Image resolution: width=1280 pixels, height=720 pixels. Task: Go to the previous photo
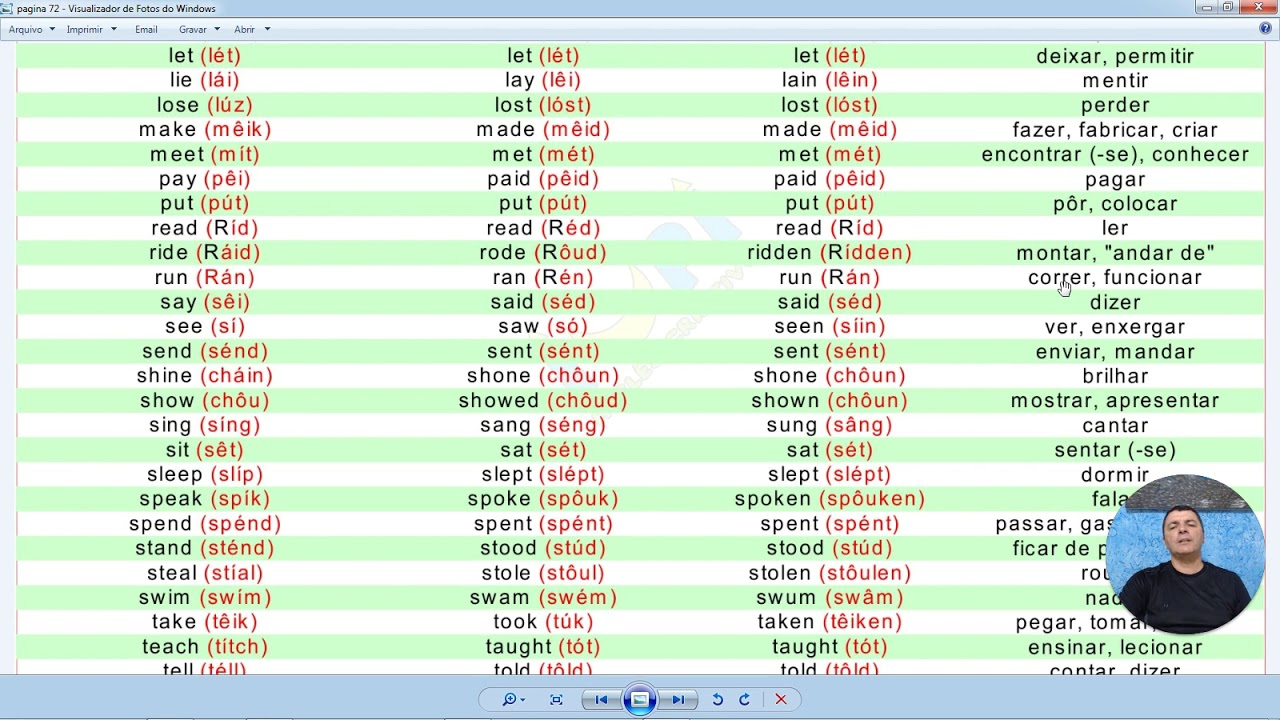(601, 700)
